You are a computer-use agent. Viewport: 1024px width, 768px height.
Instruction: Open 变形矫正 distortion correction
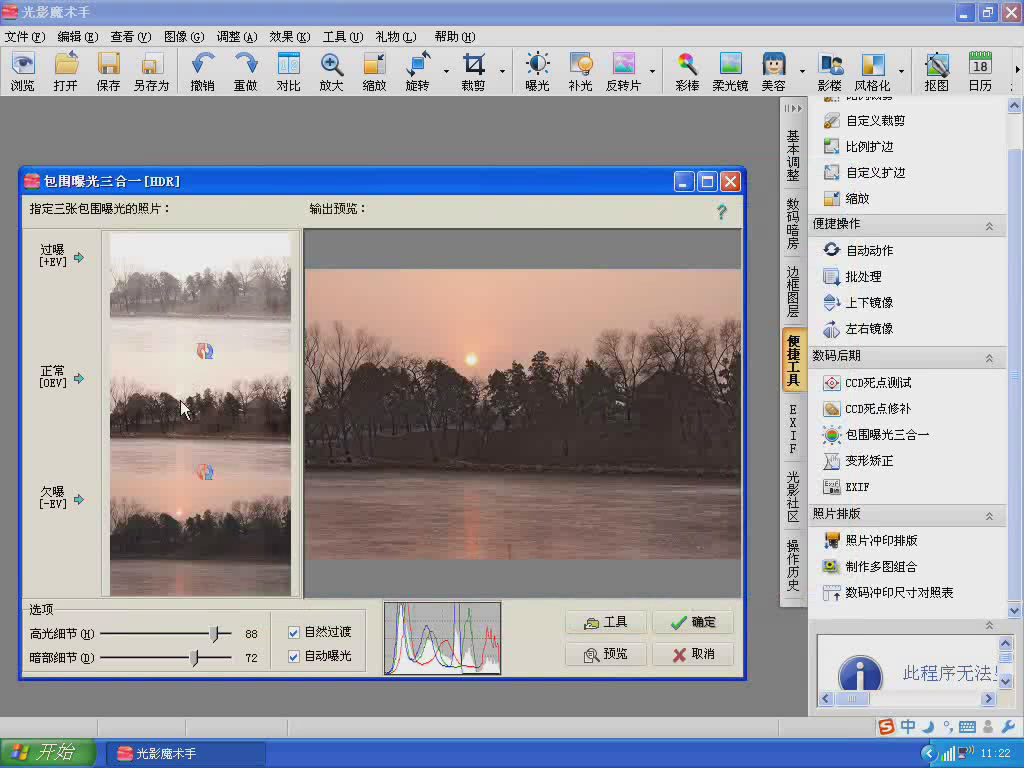[858, 460]
